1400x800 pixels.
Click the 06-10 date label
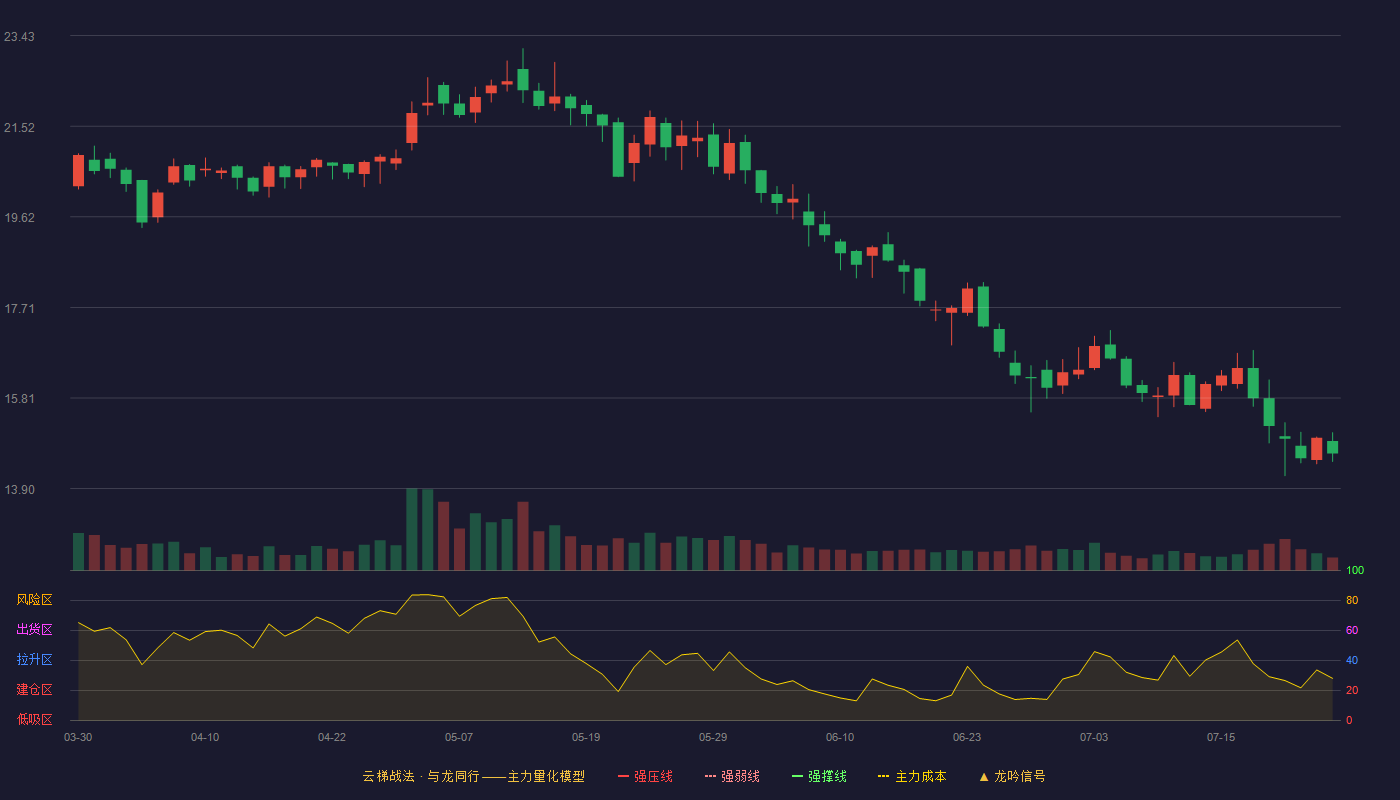tap(840, 737)
